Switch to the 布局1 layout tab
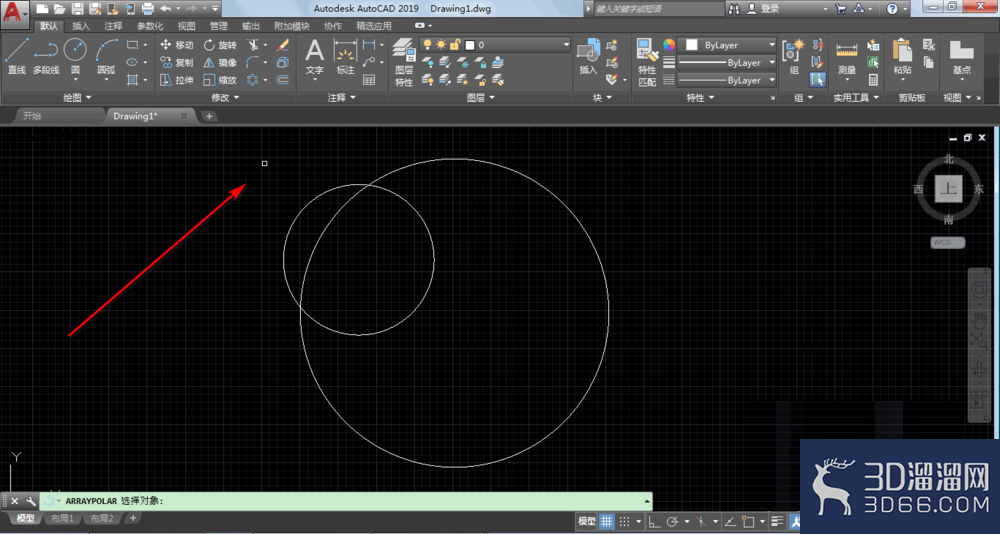1000x534 pixels. tap(62, 519)
